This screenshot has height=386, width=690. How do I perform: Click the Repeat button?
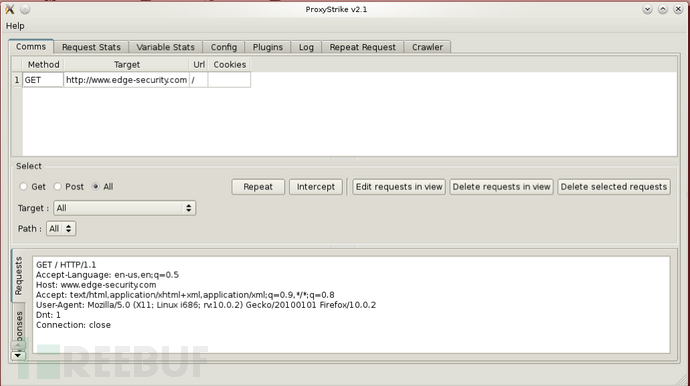[258, 187]
